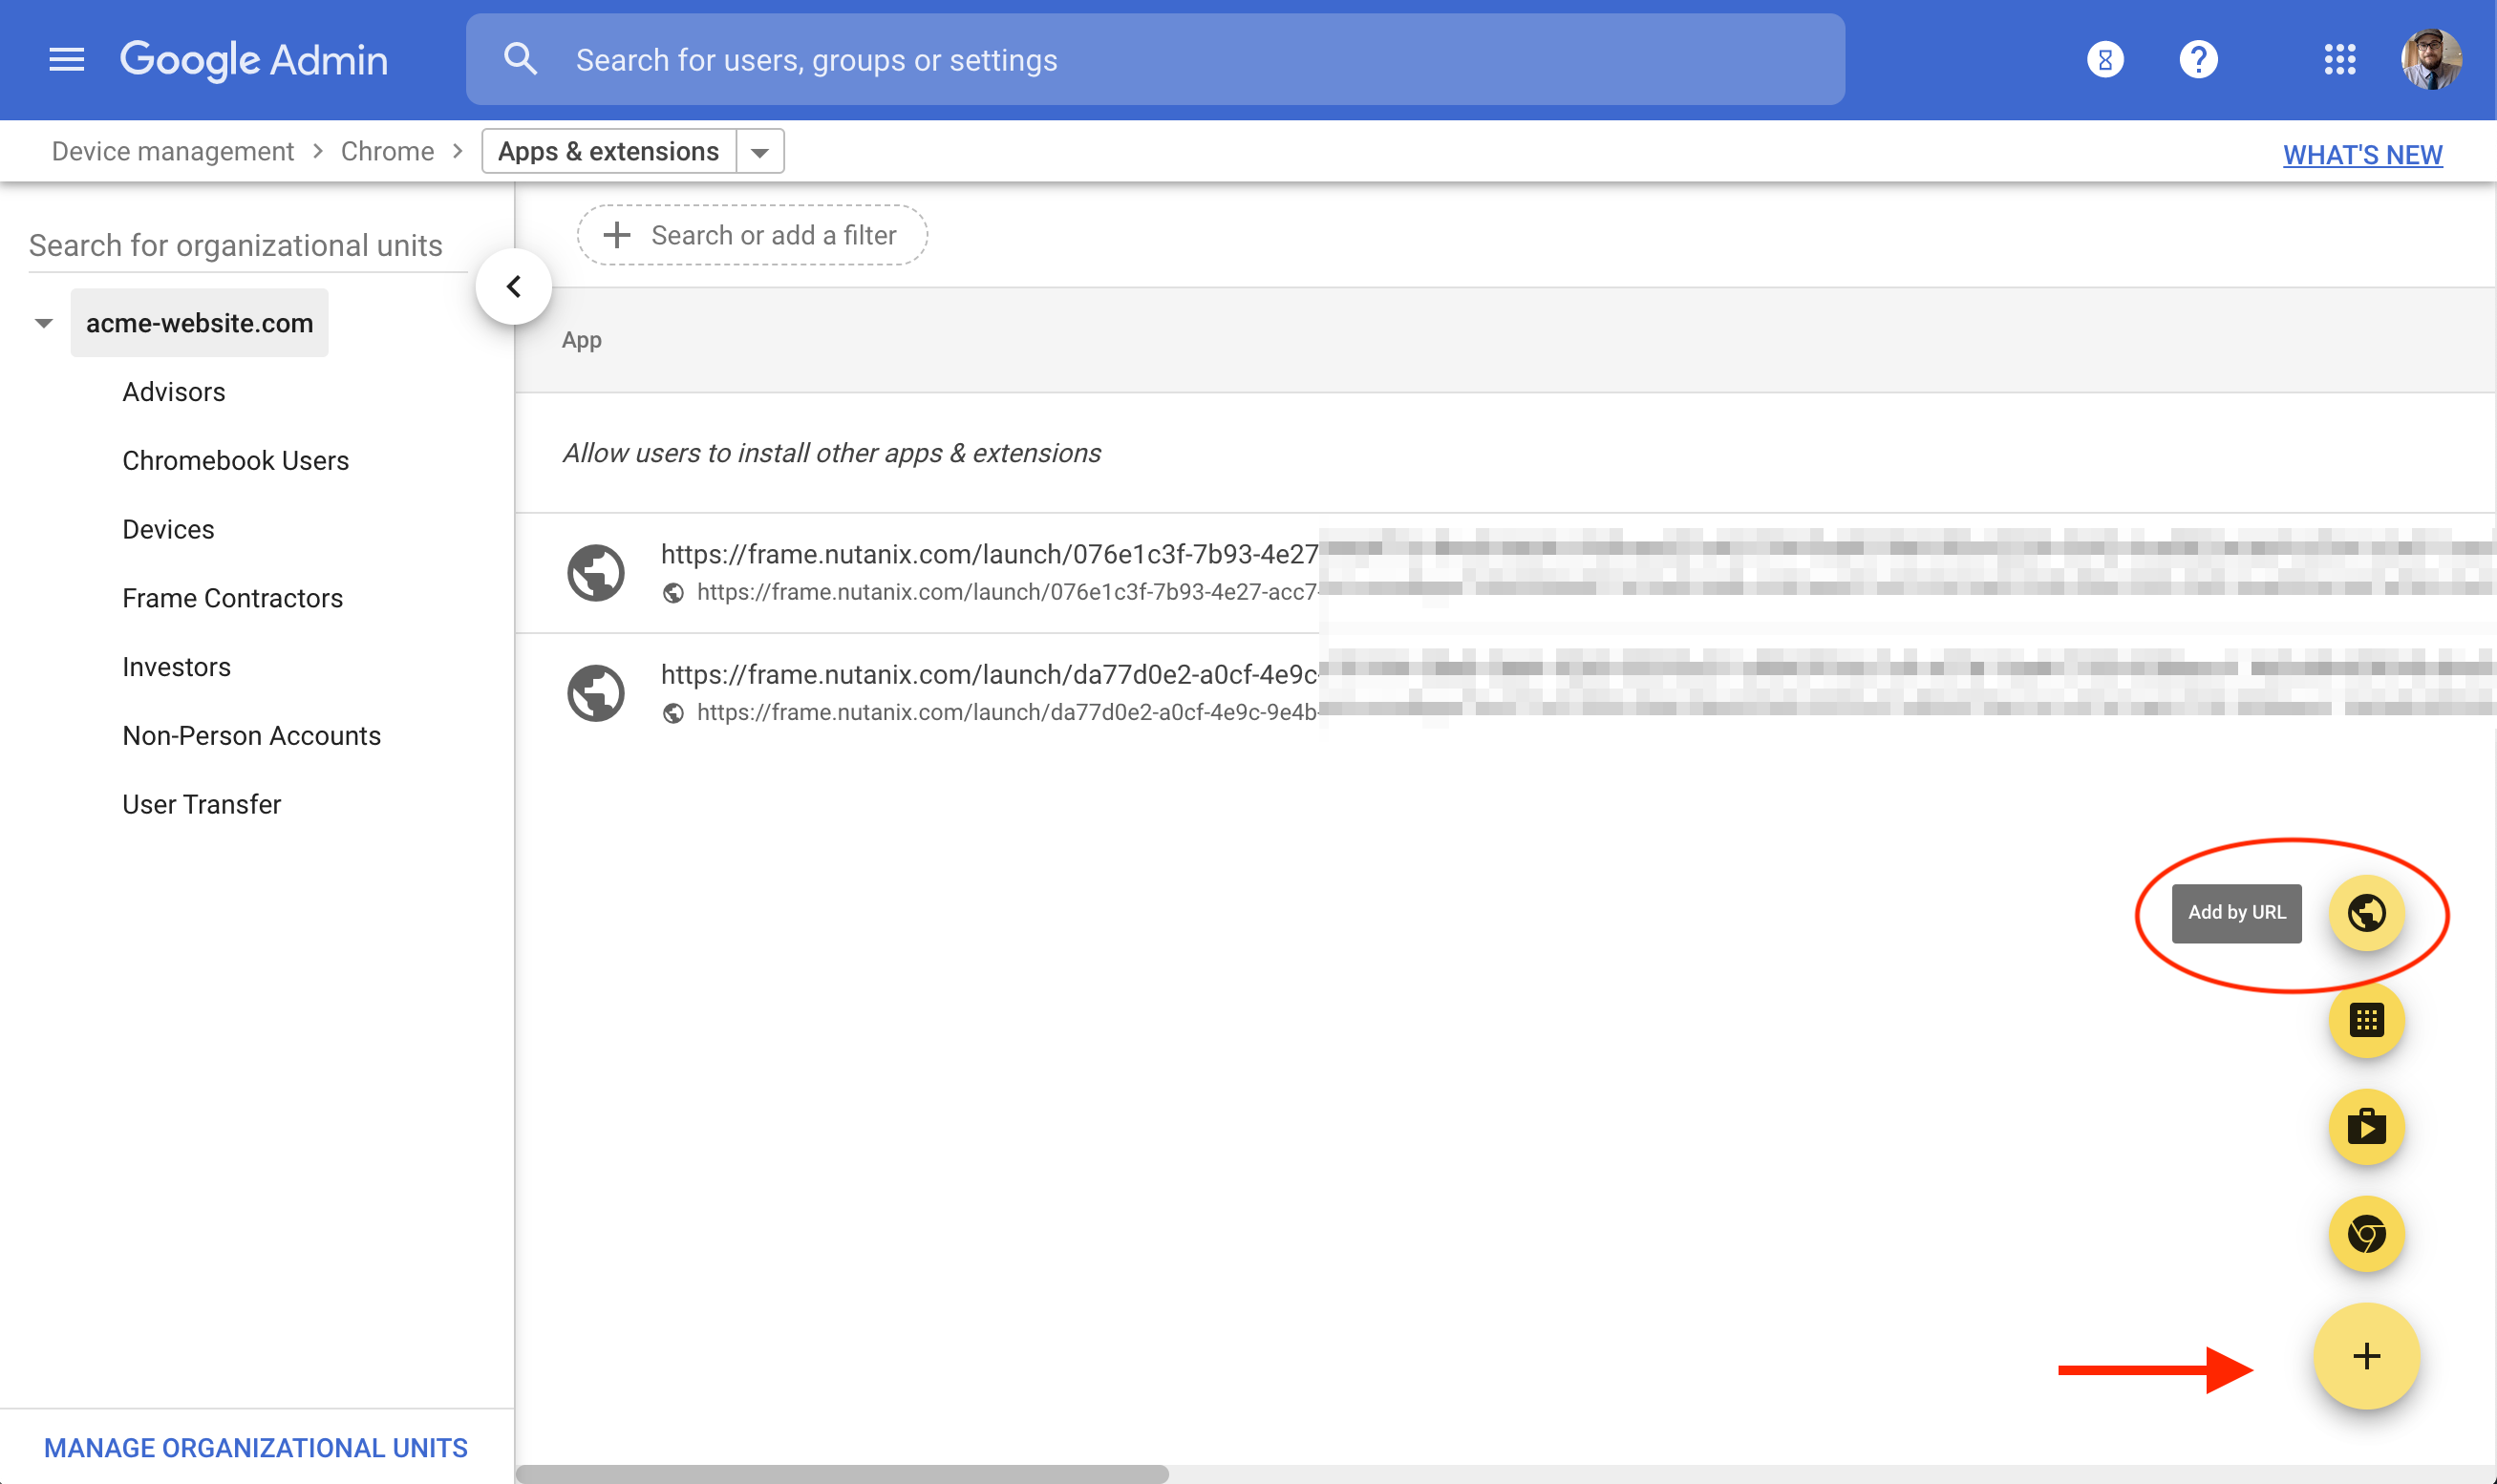Go to the Device management breadcrumb

point(173,152)
